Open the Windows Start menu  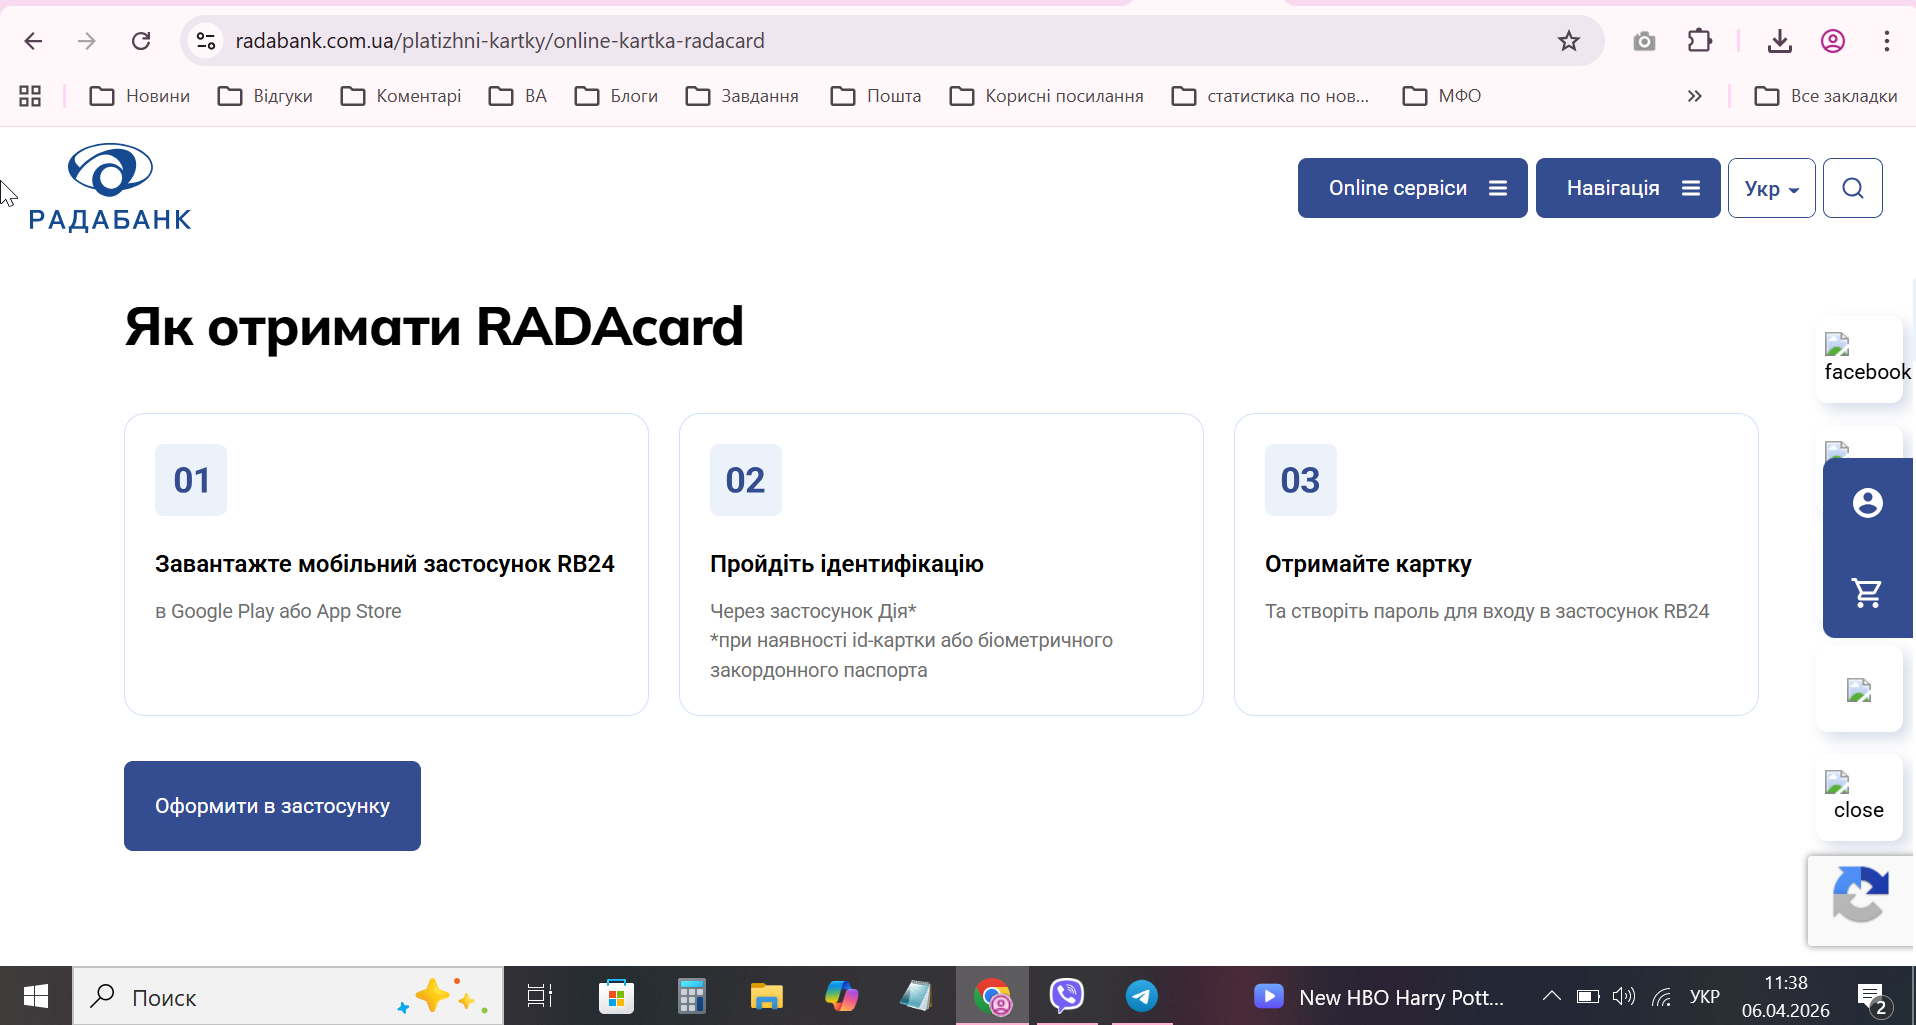click(36, 996)
